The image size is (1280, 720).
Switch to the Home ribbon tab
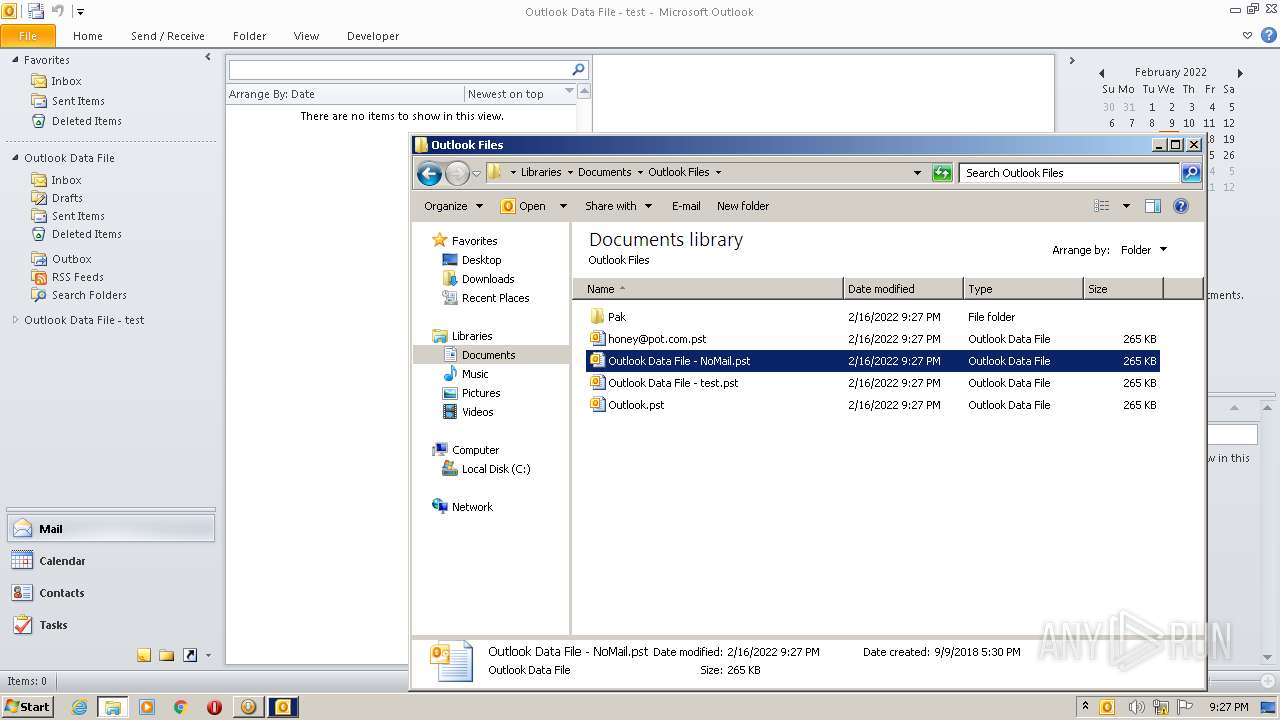(x=88, y=36)
